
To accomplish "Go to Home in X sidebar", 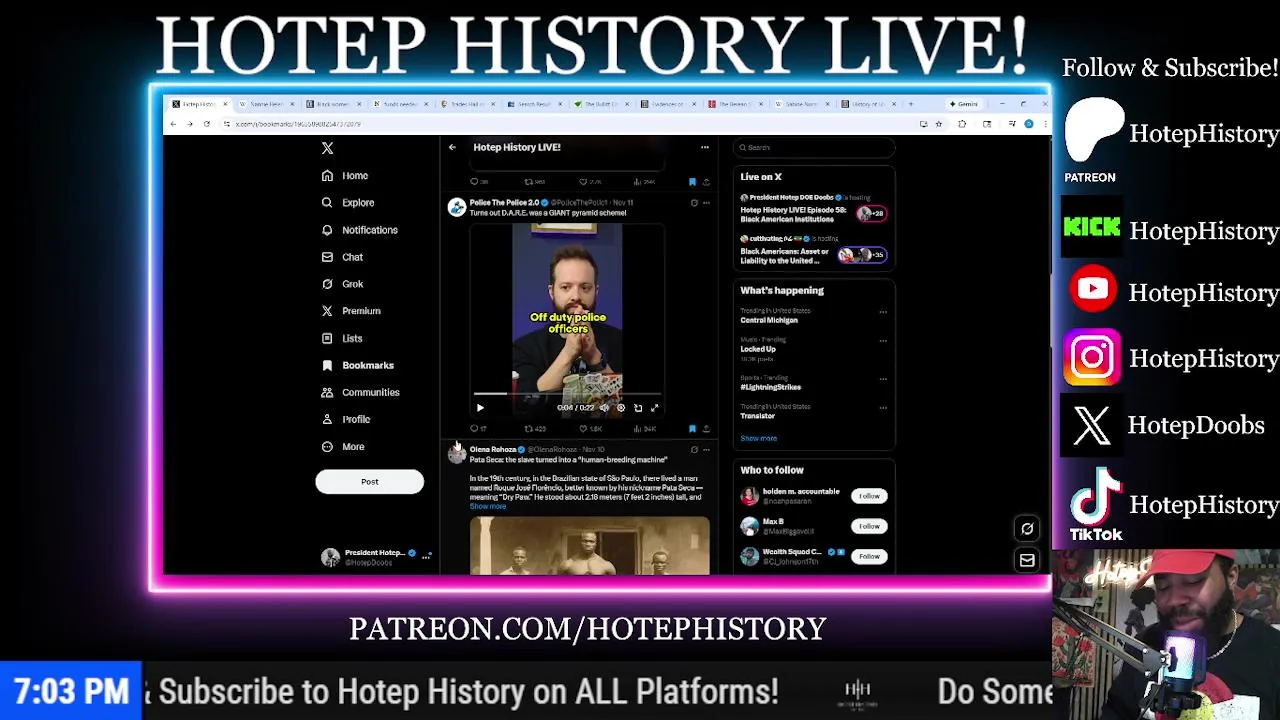I will pyautogui.click(x=345, y=176).
